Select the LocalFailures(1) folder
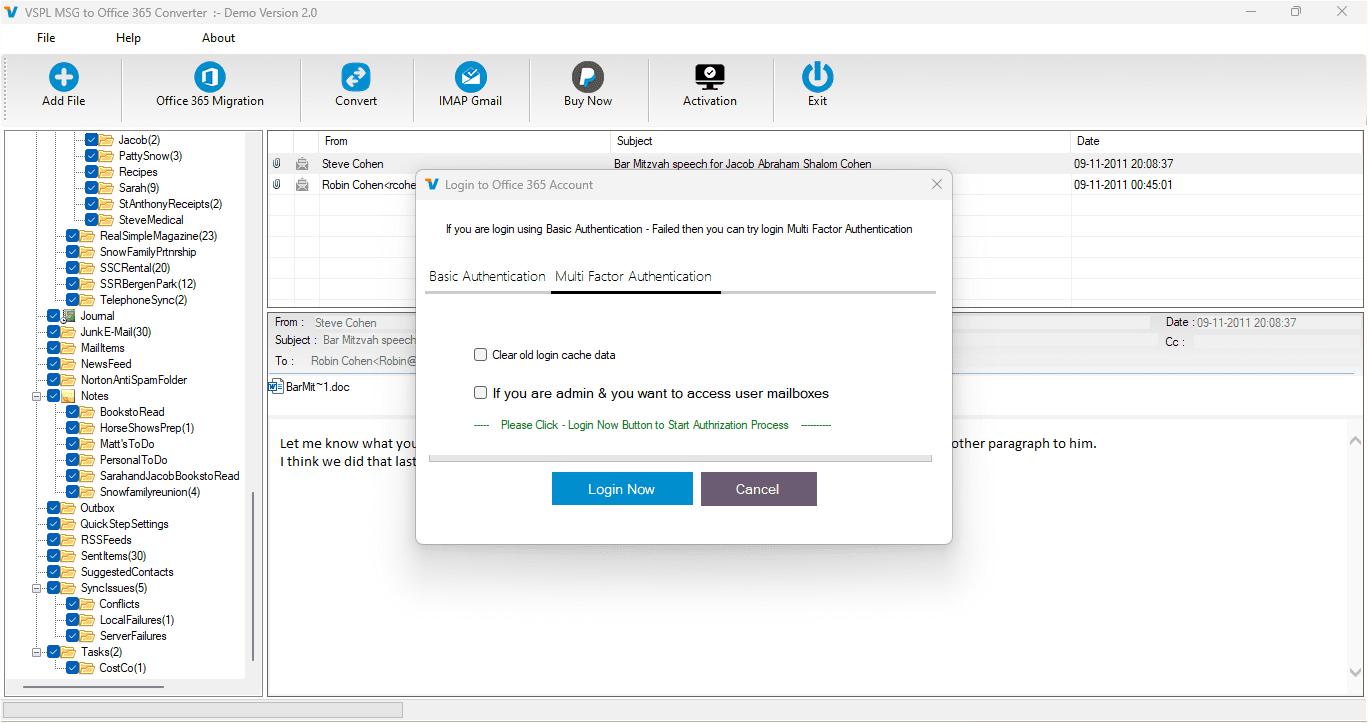The height and width of the screenshot is (723, 1368). click(x=137, y=620)
